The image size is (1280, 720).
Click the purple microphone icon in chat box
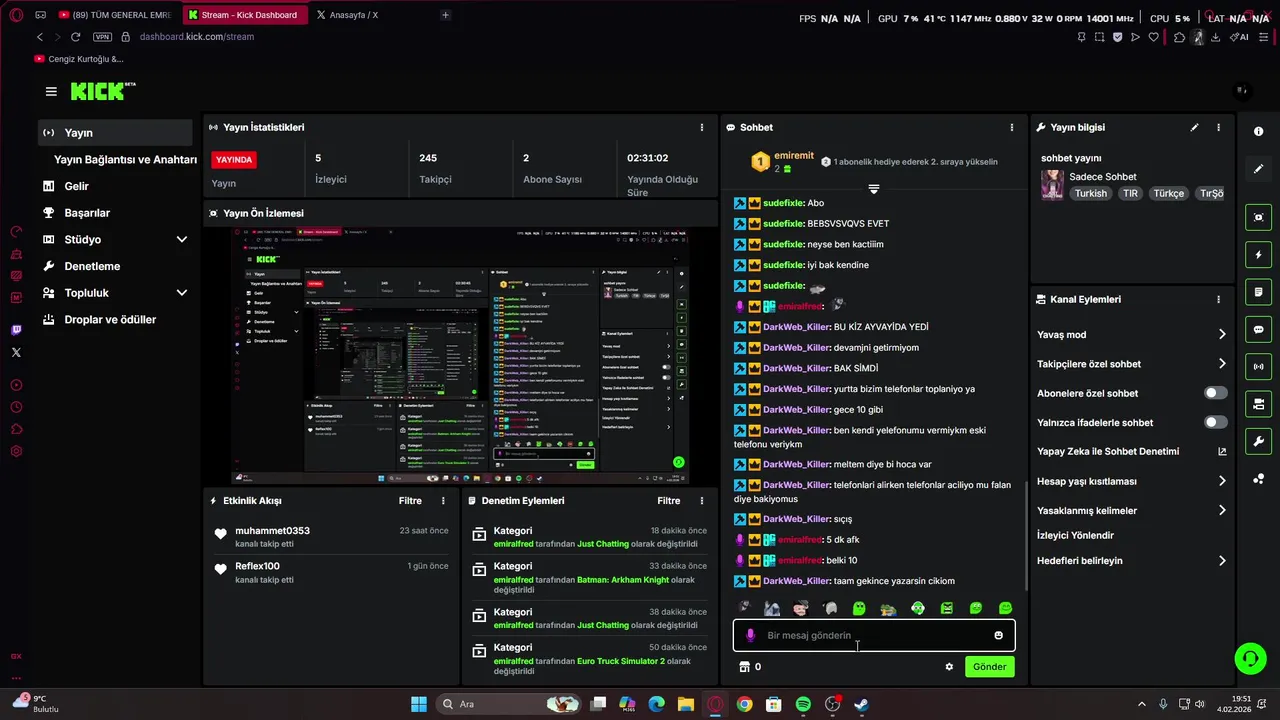pyautogui.click(x=750, y=635)
